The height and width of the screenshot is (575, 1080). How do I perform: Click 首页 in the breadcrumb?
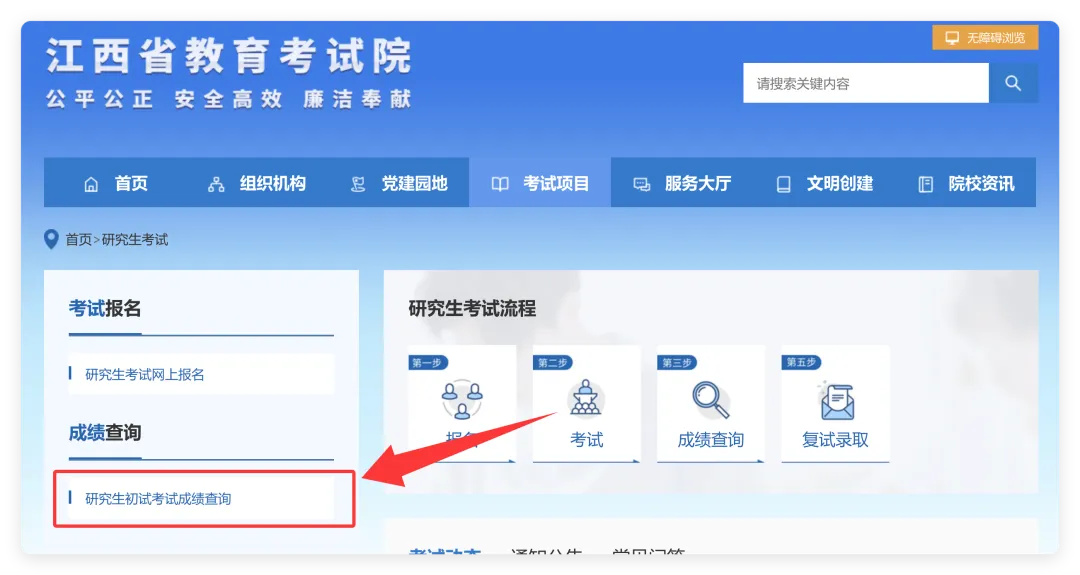pos(79,240)
